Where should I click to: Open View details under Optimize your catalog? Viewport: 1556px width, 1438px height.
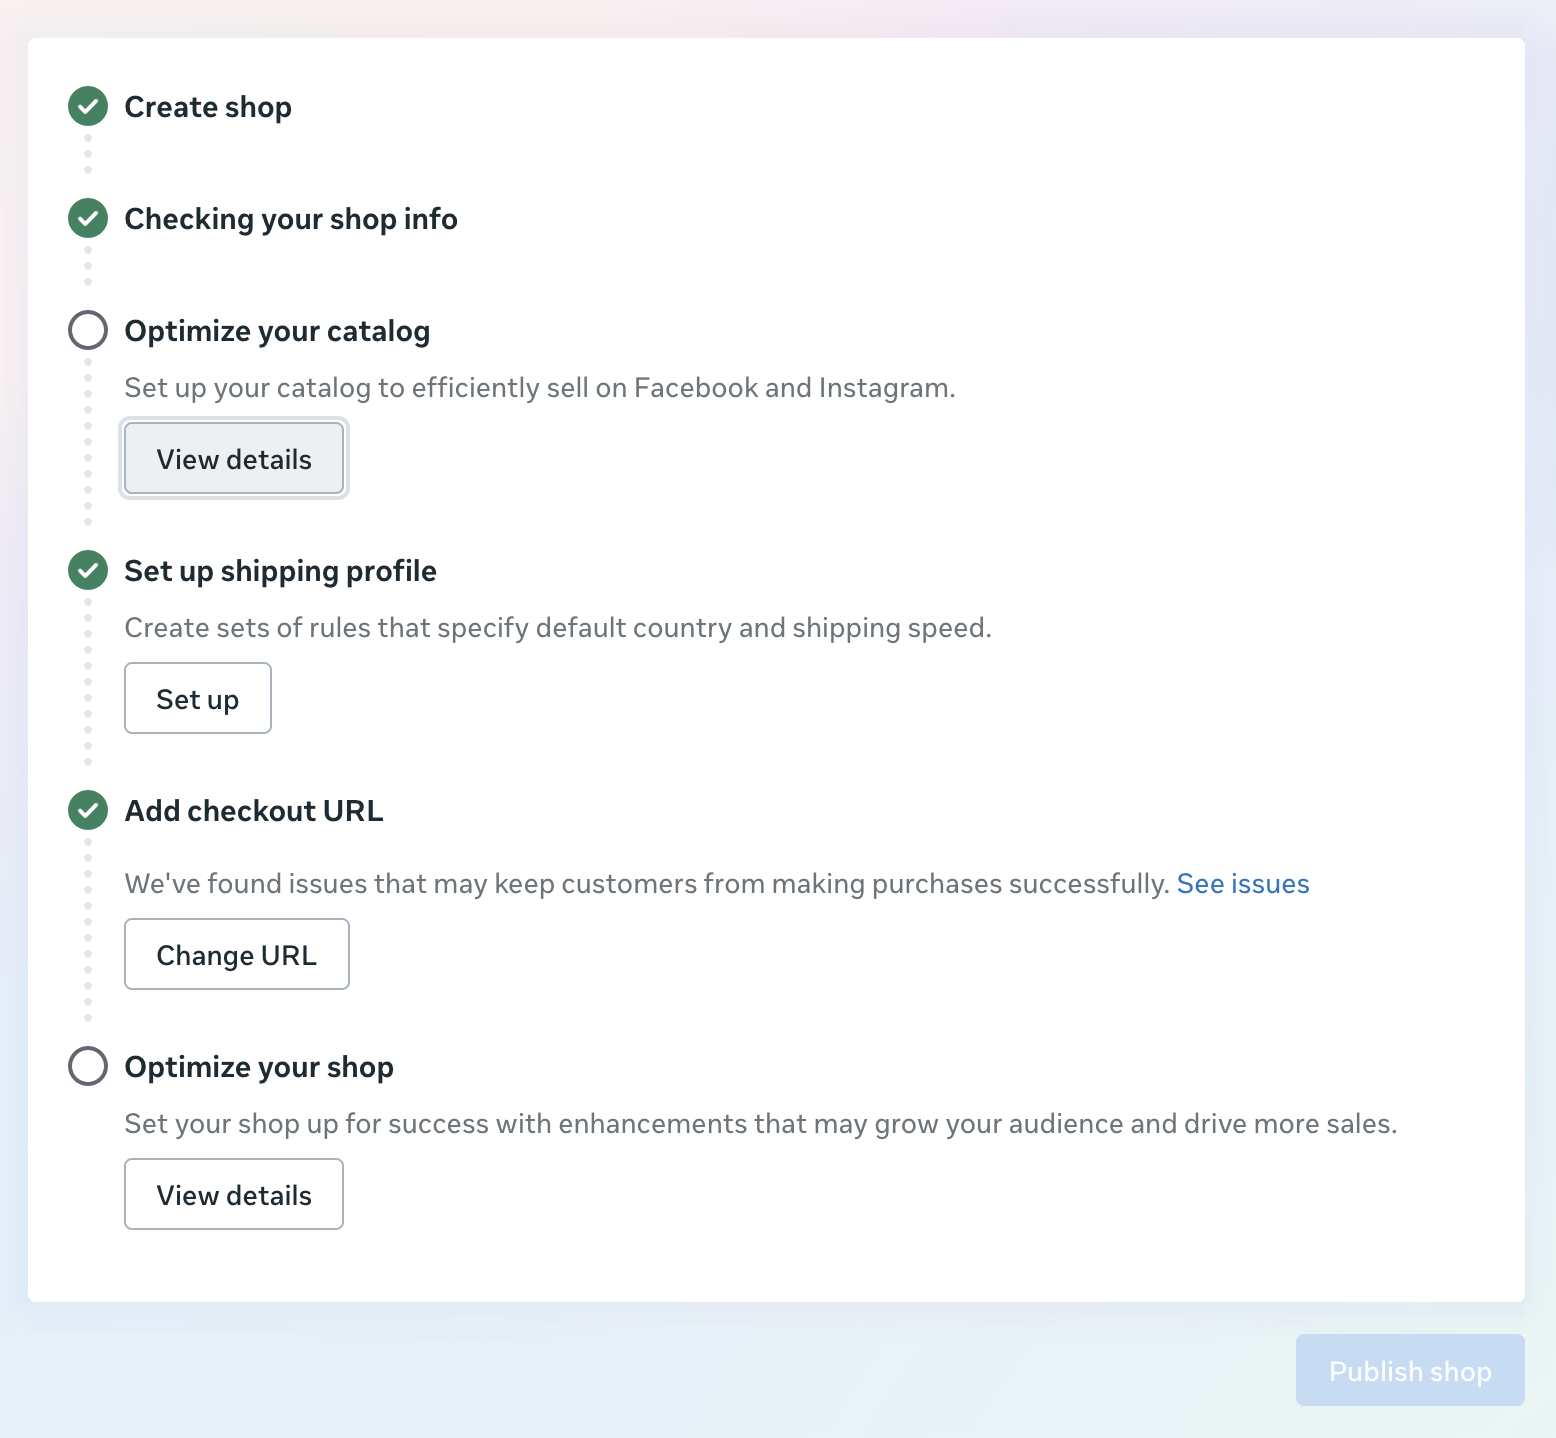click(234, 459)
